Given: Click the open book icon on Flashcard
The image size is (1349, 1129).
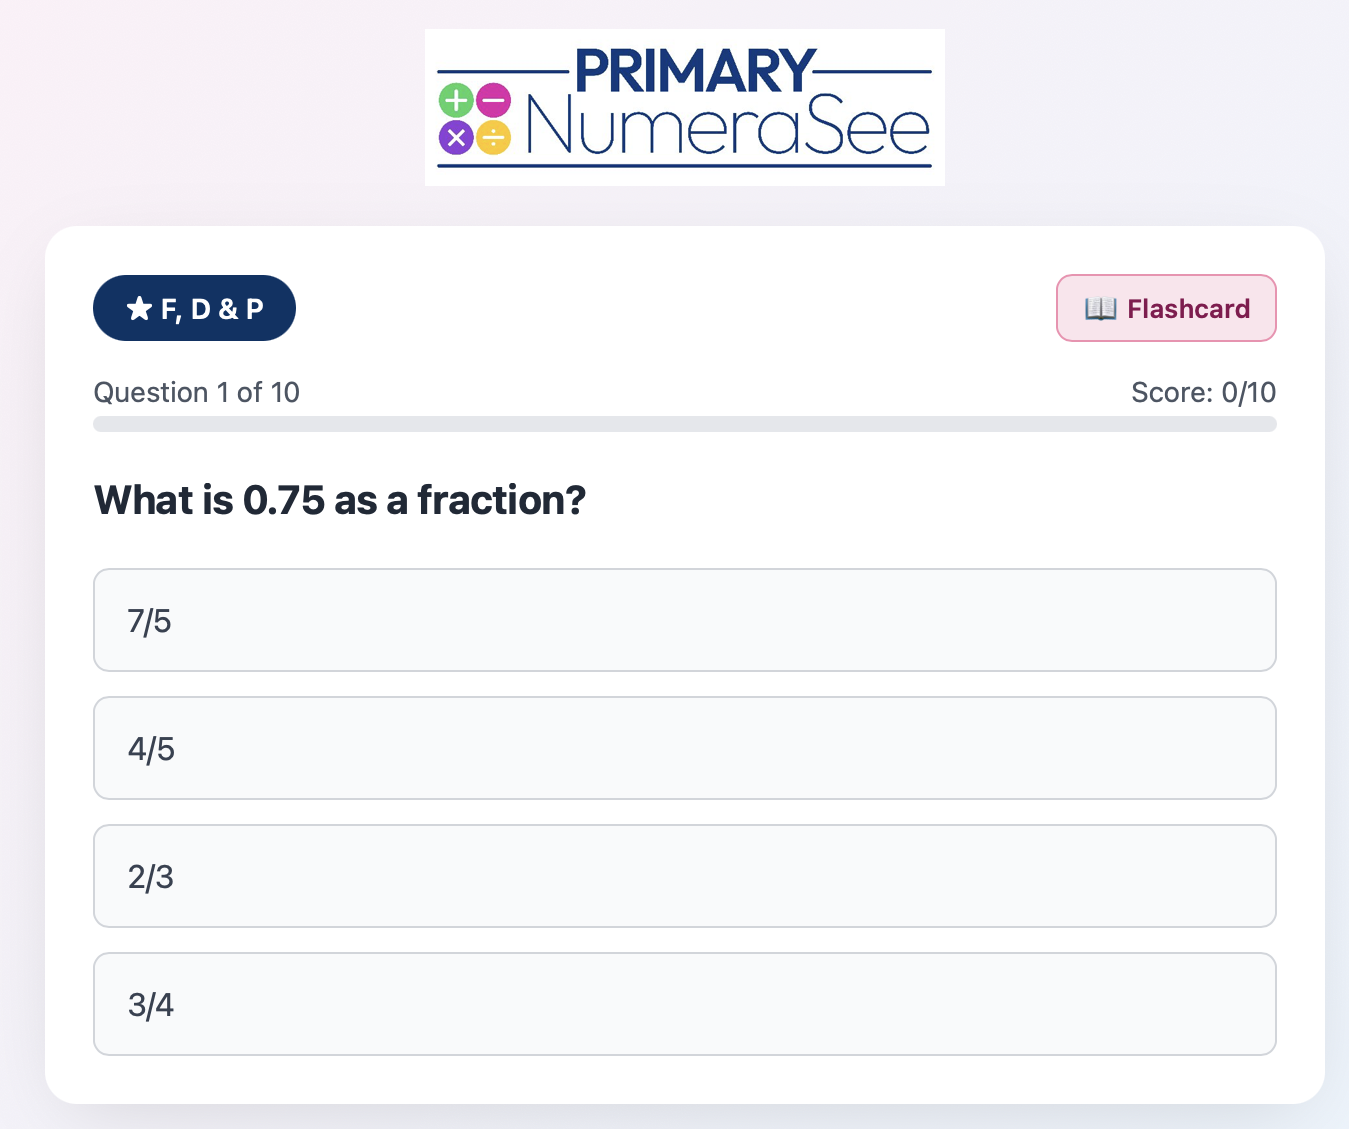Looking at the screenshot, I should [1100, 308].
